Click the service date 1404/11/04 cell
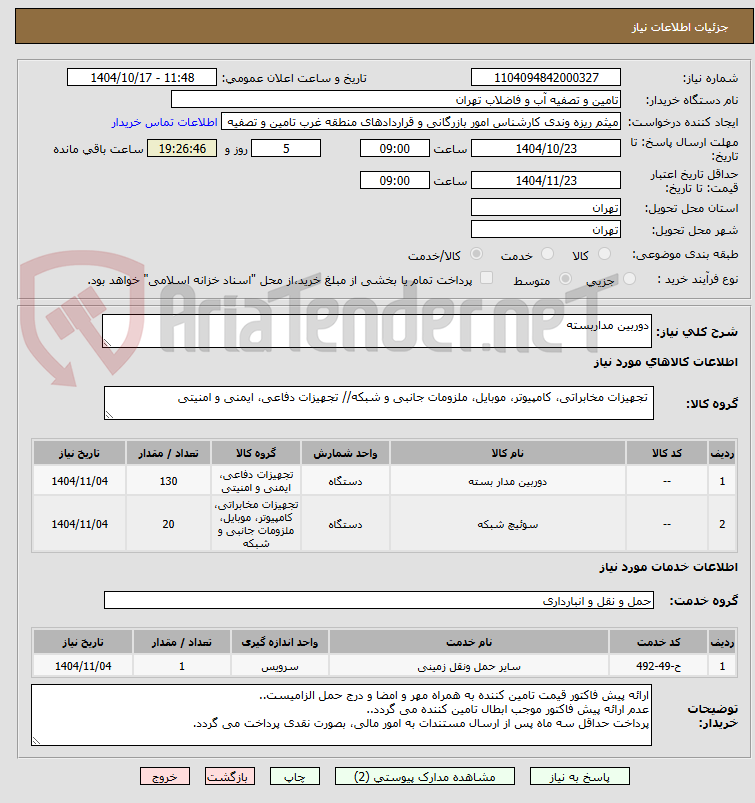This screenshot has height=803, width=755. [x=83, y=666]
